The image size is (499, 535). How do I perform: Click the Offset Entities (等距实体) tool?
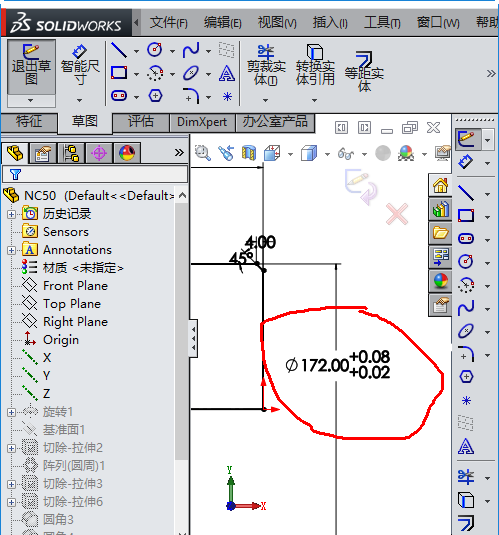coord(364,72)
